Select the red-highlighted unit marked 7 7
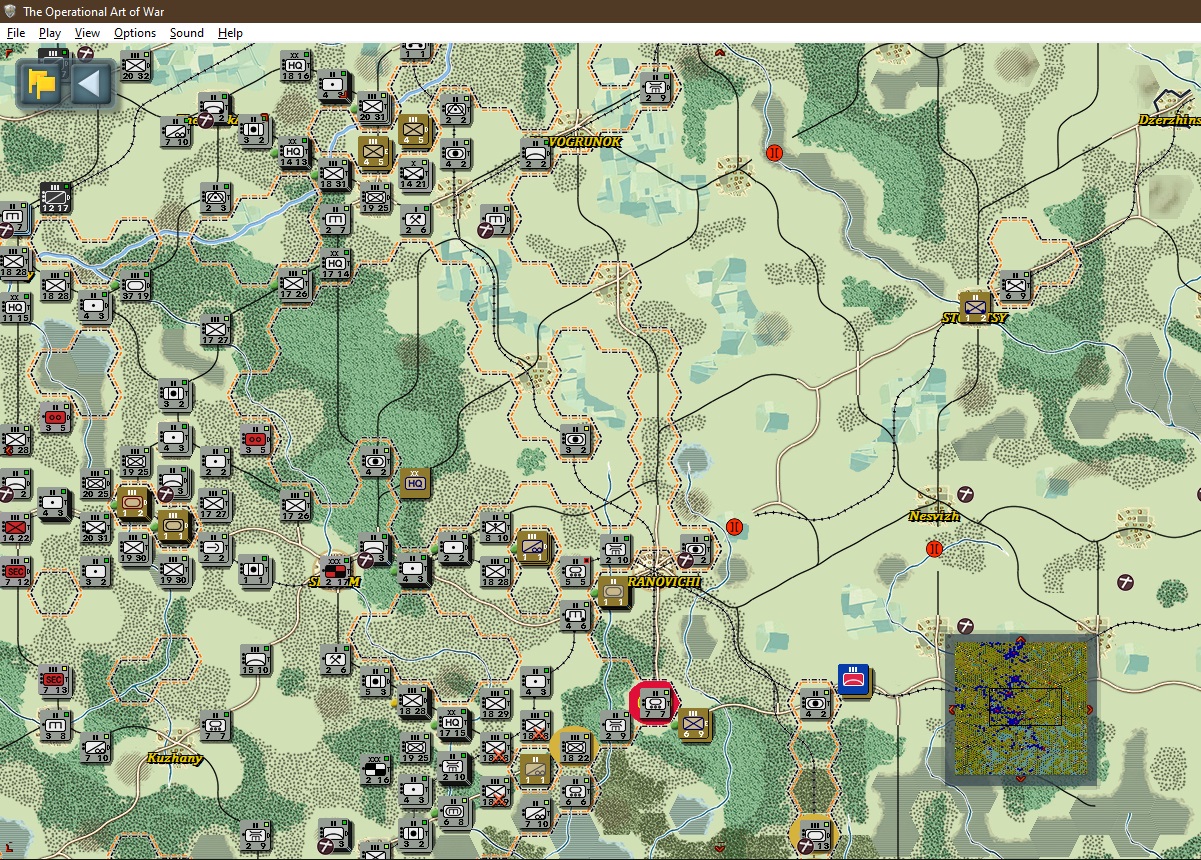This screenshot has height=860, width=1201. (x=655, y=704)
